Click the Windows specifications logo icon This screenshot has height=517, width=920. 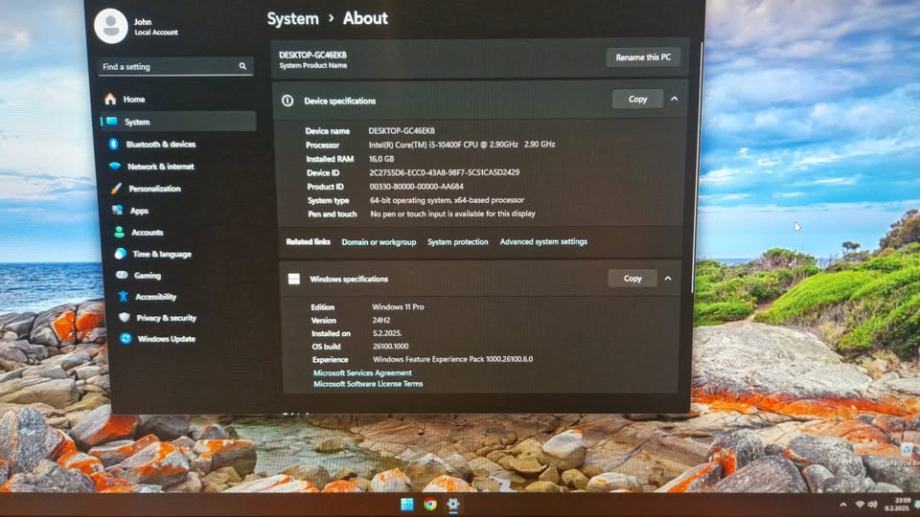coord(294,279)
